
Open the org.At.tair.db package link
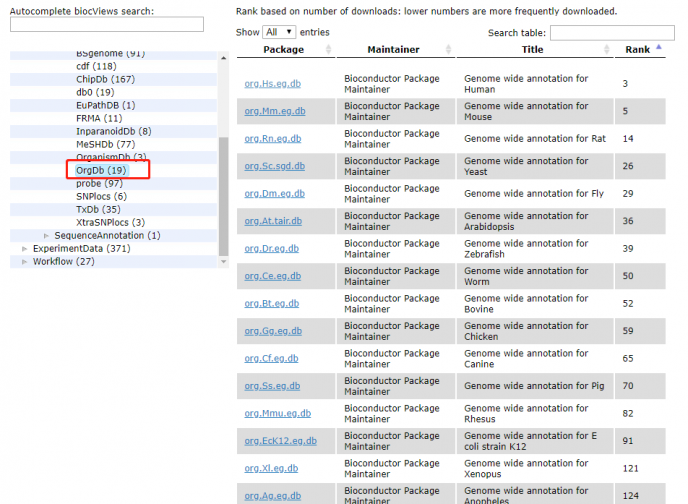pos(273,221)
